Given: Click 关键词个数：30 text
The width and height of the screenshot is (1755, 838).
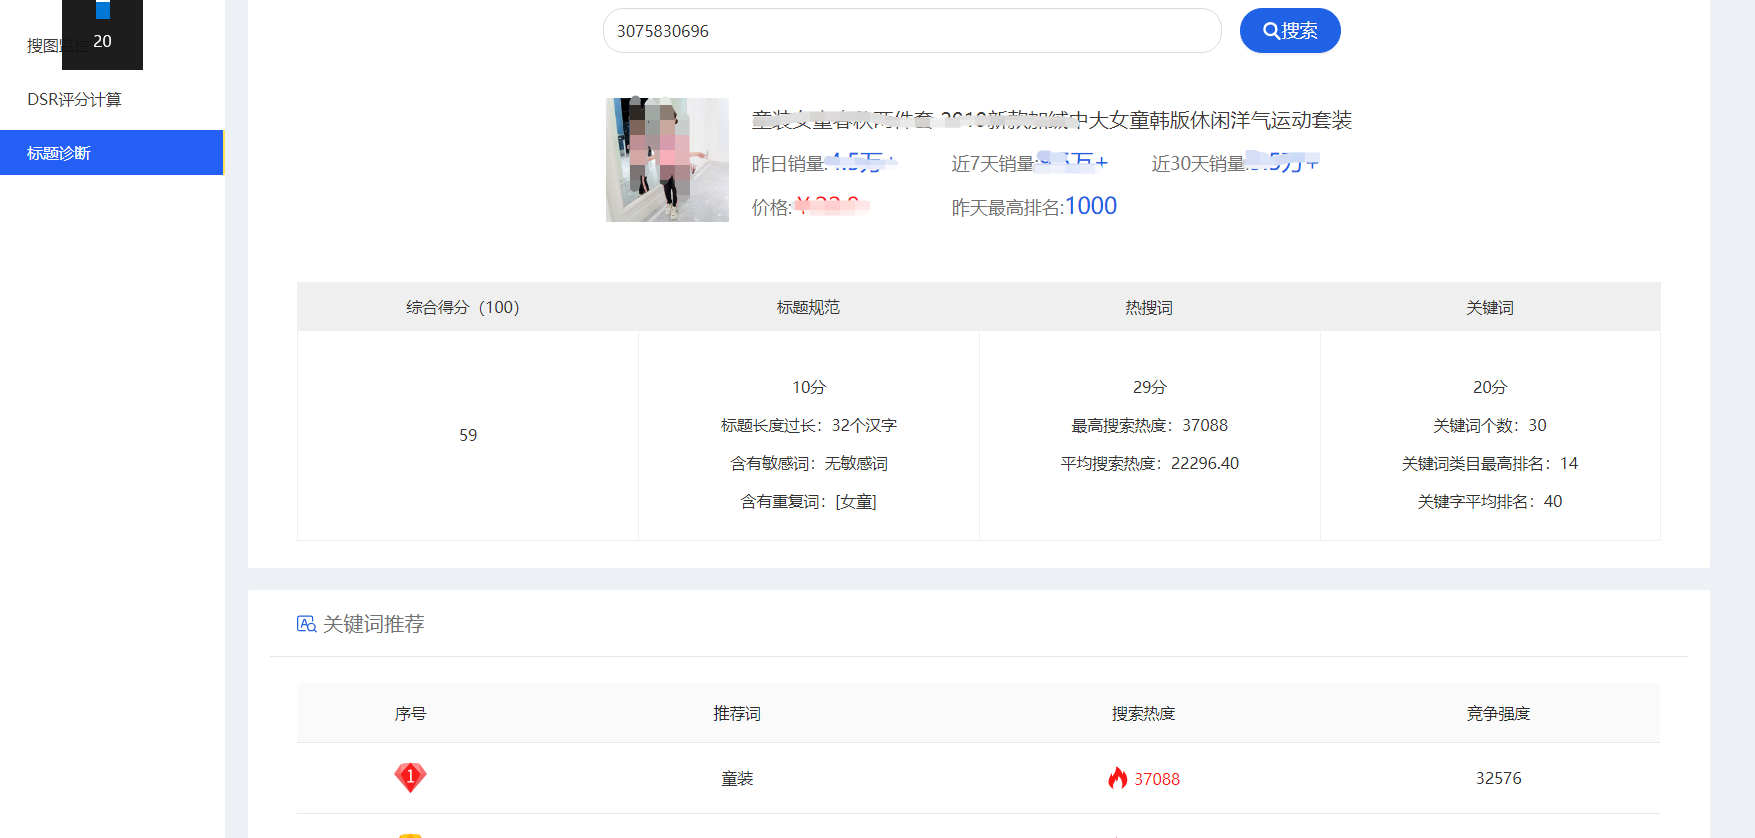Looking at the screenshot, I should click(x=1490, y=425).
